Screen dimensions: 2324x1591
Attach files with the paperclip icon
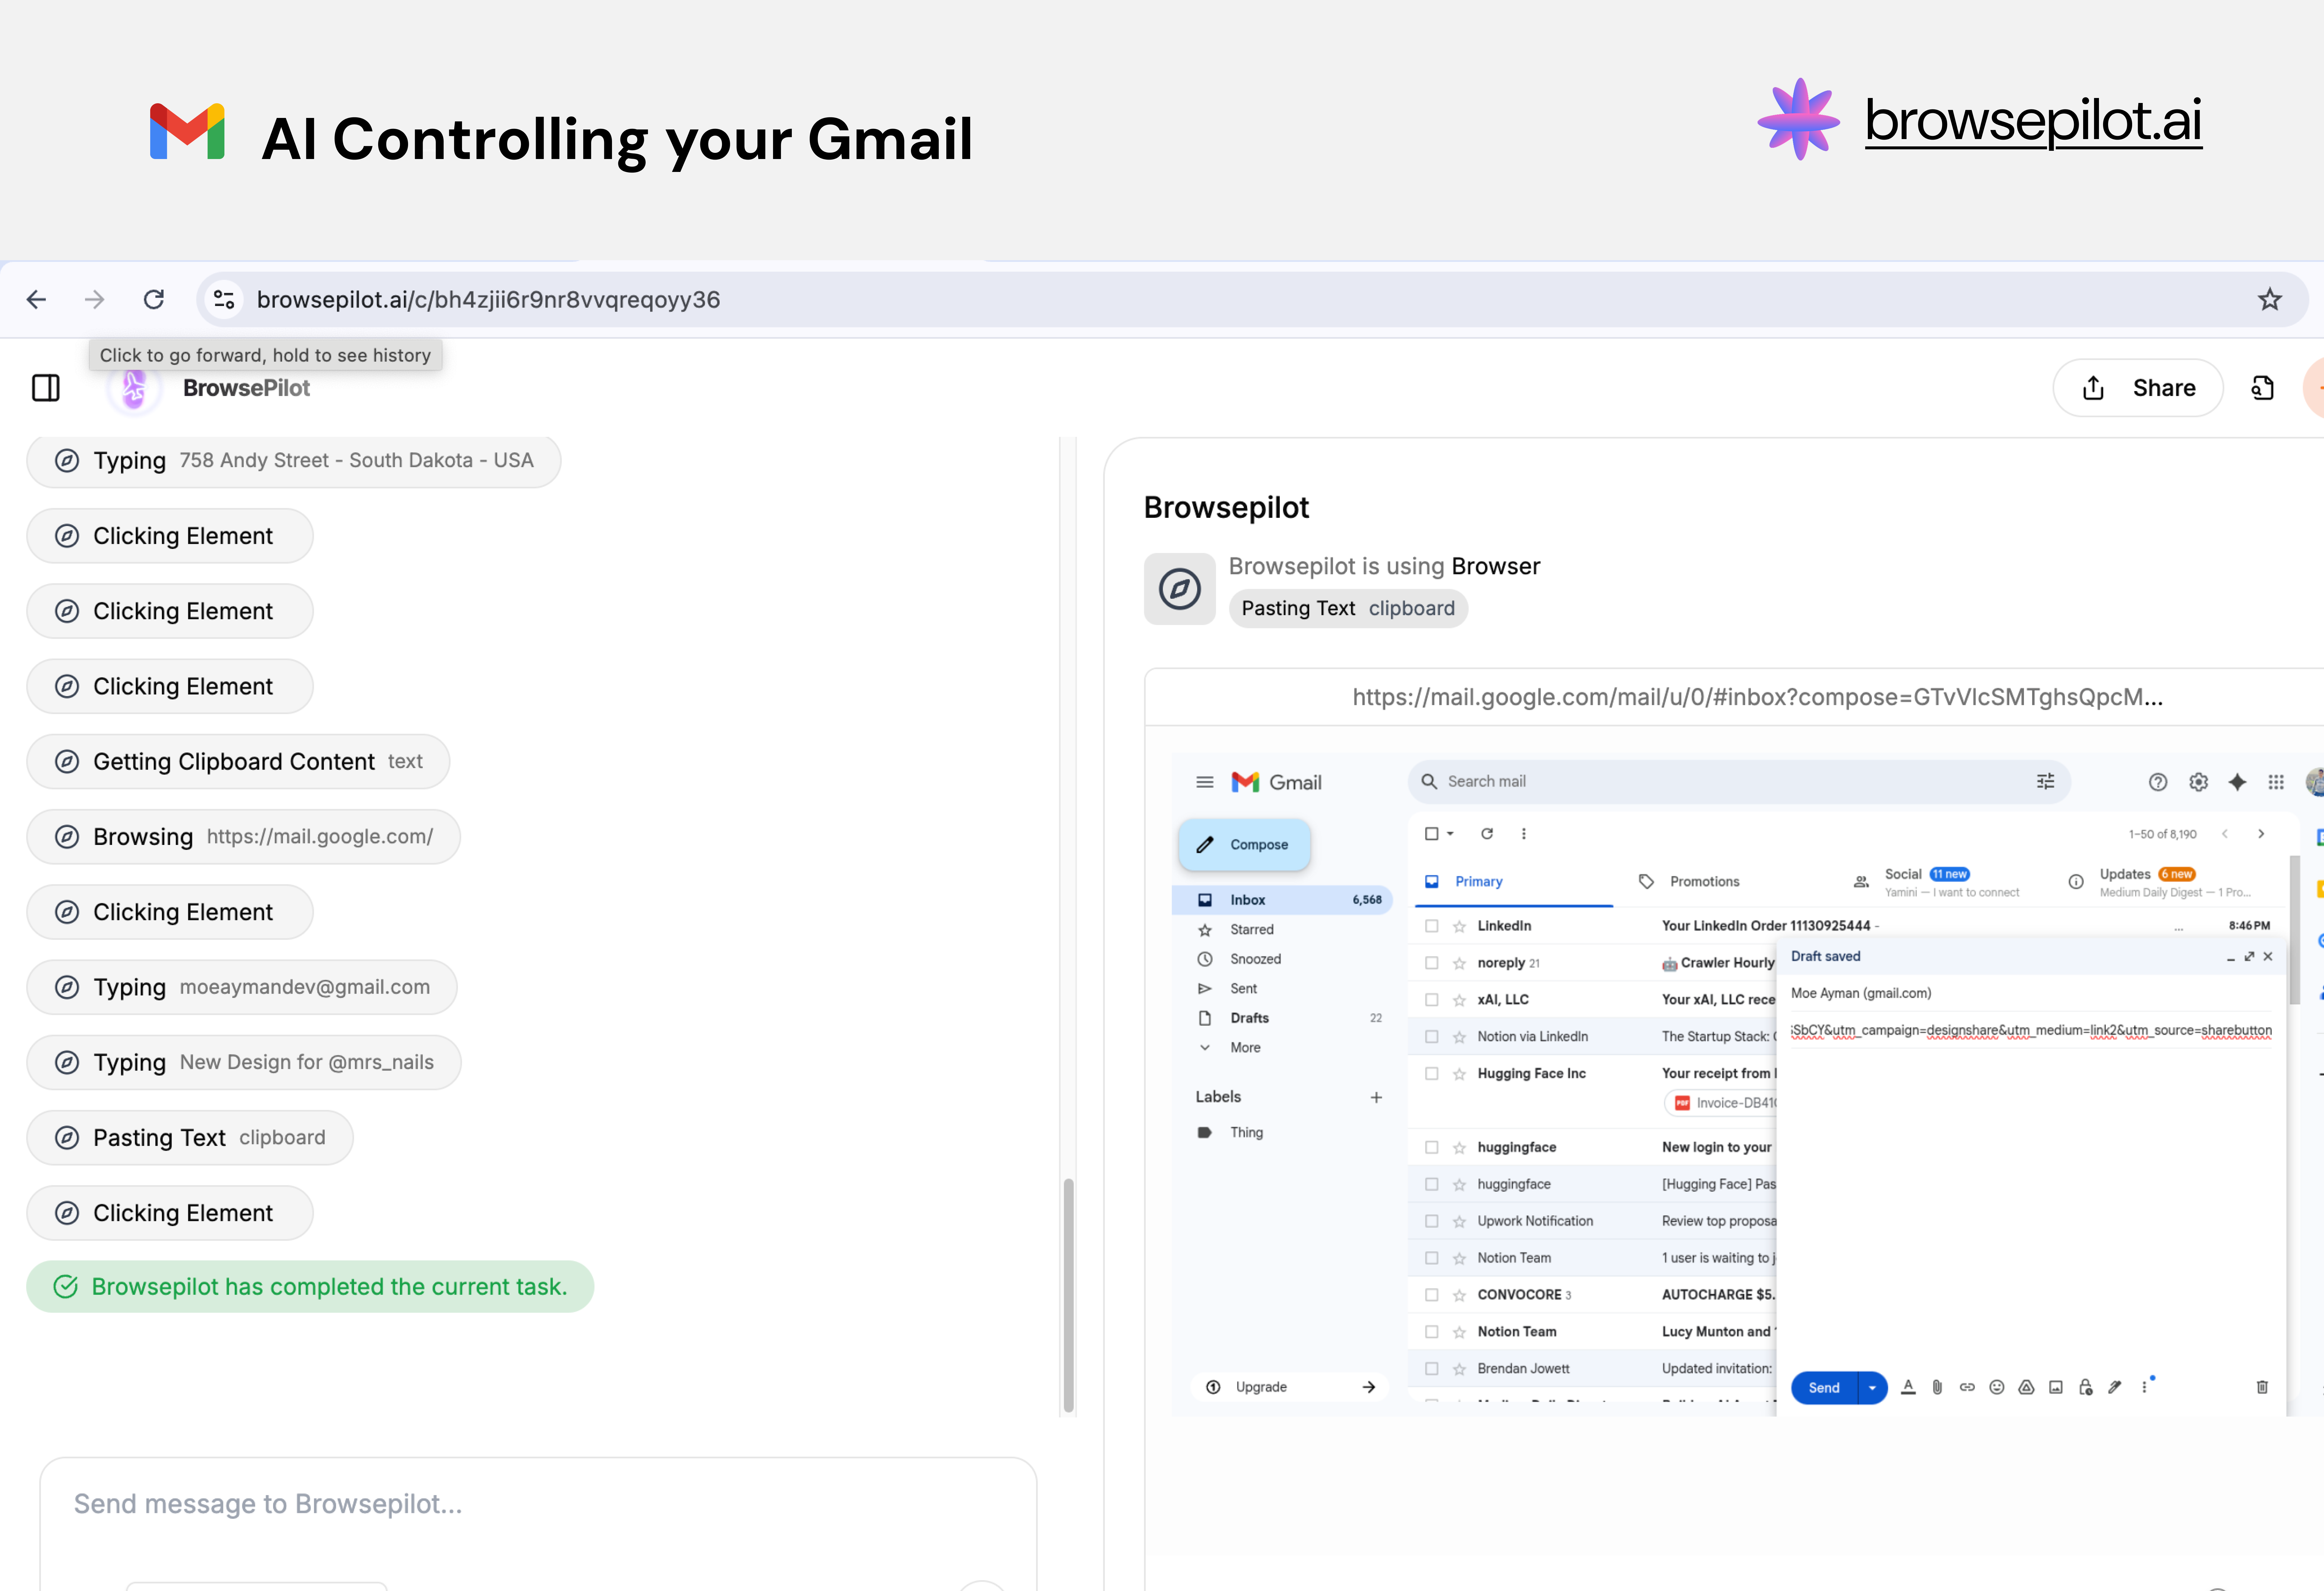pos(1937,1387)
